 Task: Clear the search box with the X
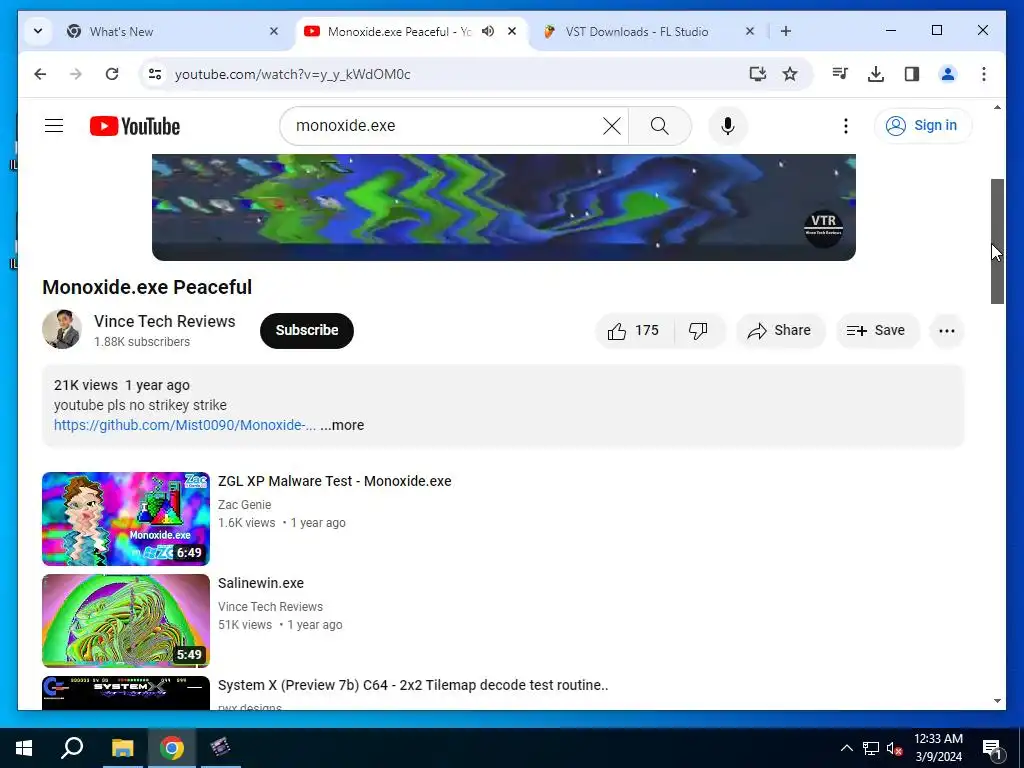(x=612, y=125)
